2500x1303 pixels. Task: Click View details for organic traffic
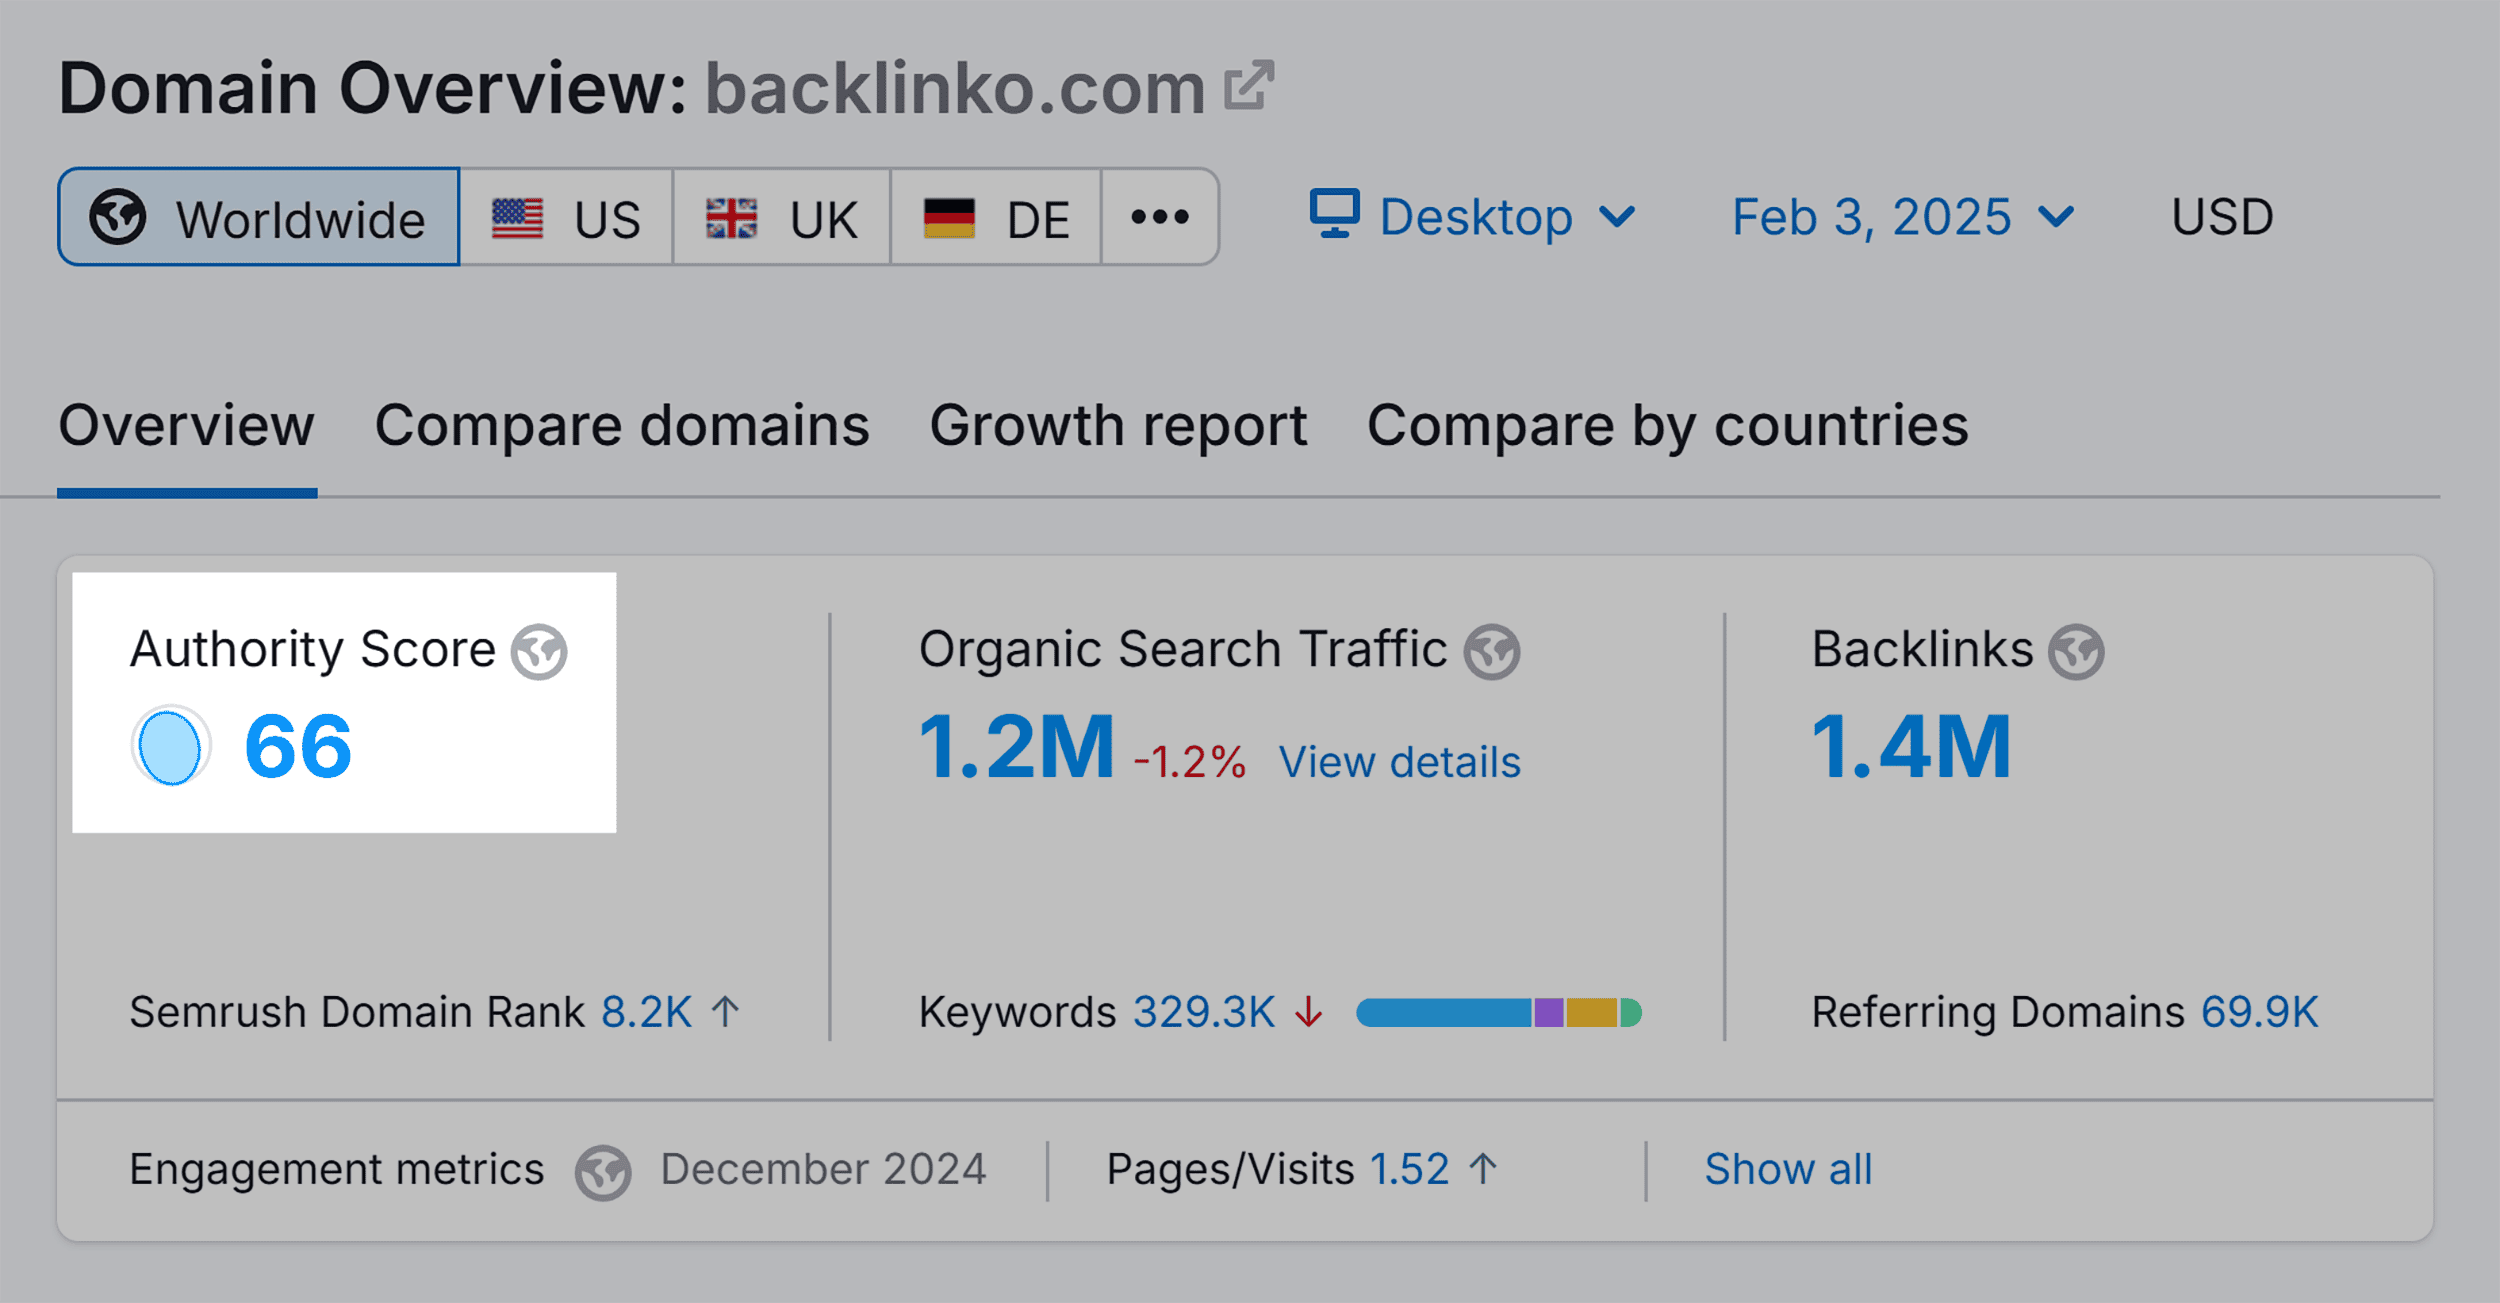click(1402, 762)
